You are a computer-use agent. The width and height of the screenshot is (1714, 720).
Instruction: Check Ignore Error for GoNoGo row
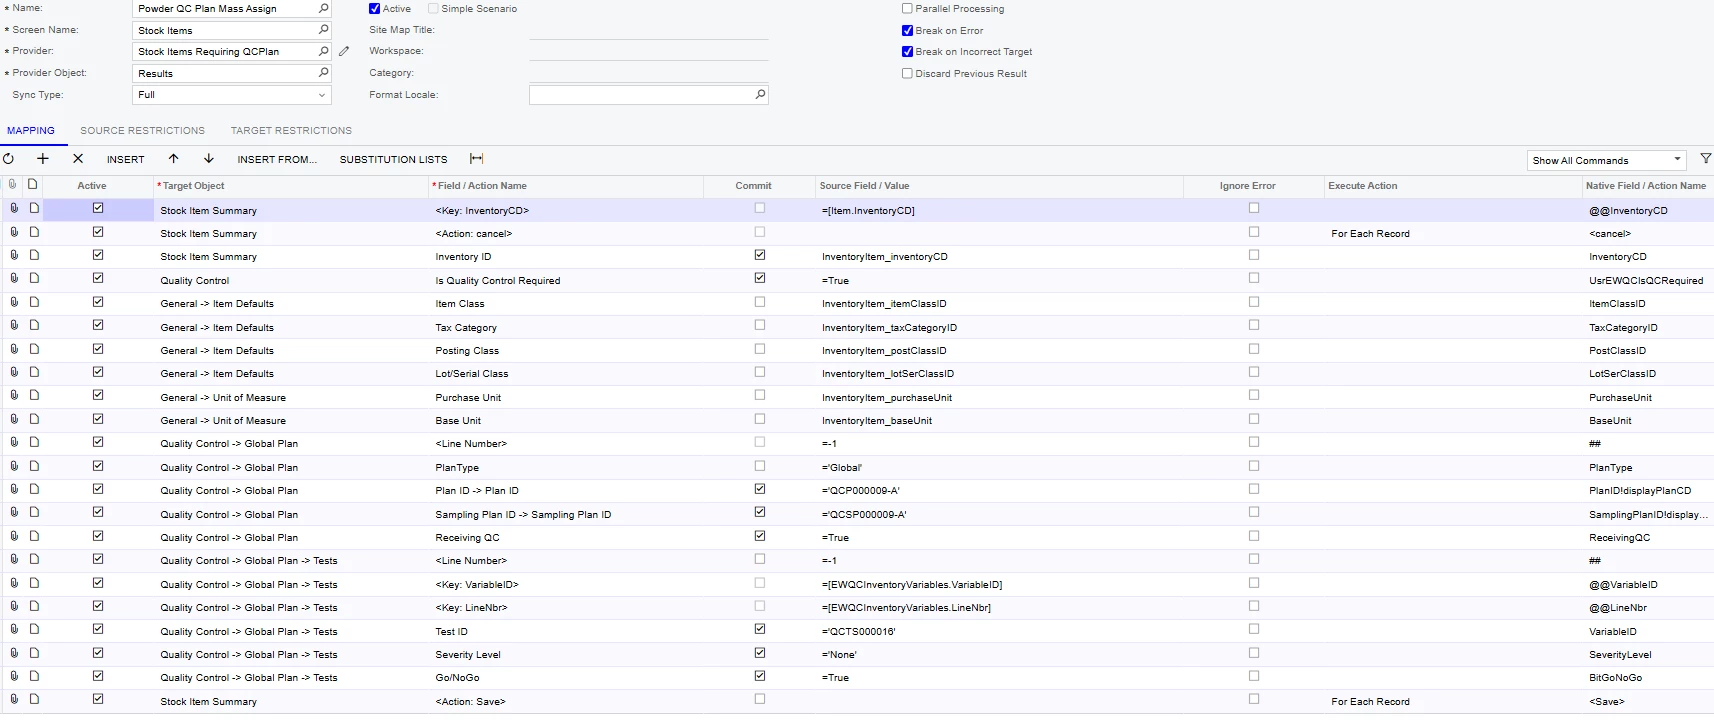tap(1254, 676)
